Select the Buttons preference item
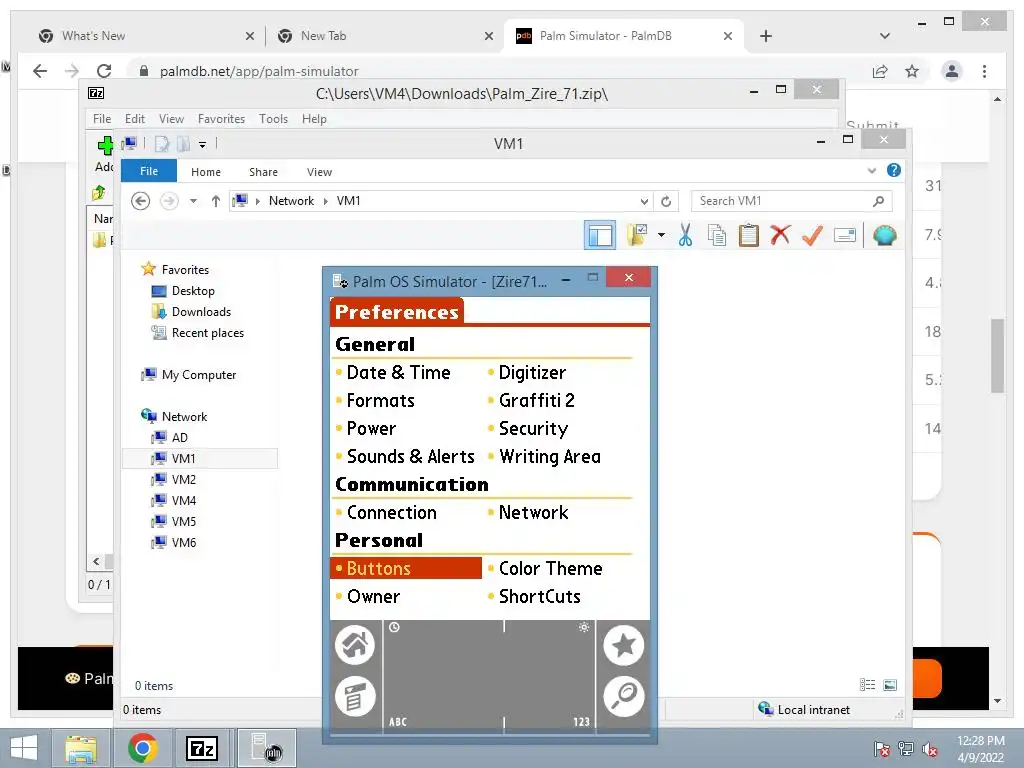This screenshot has height=768, width=1024. [406, 568]
